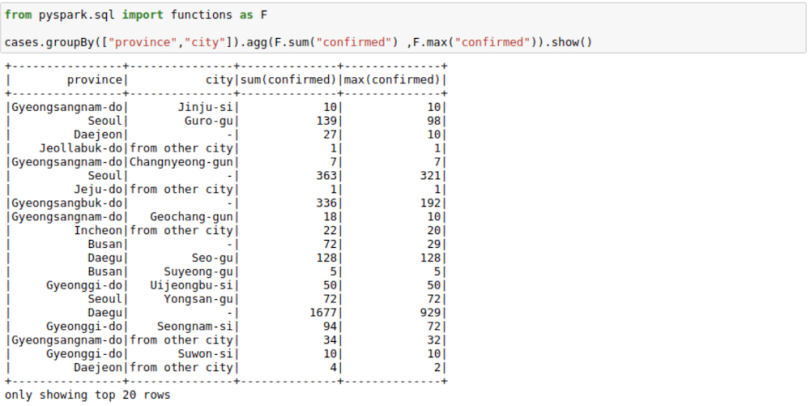The image size is (810, 406).
Task: Click the max value 29
Action: (x=433, y=244)
